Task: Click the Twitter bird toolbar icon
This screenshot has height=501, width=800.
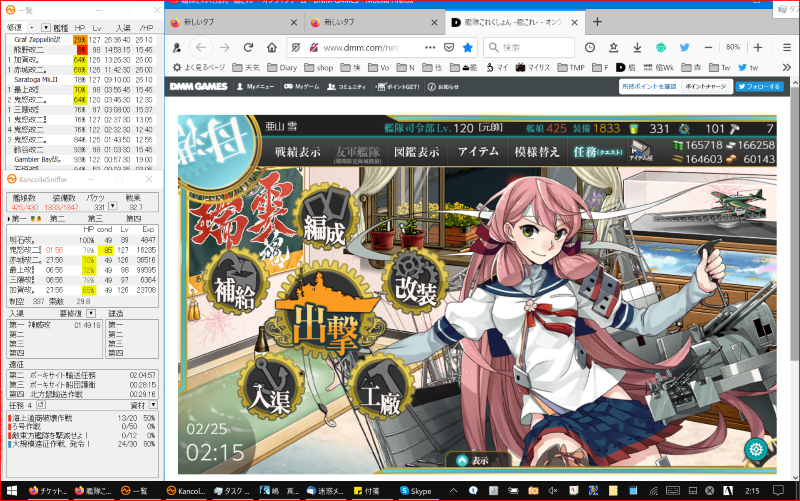Action: [685, 47]
